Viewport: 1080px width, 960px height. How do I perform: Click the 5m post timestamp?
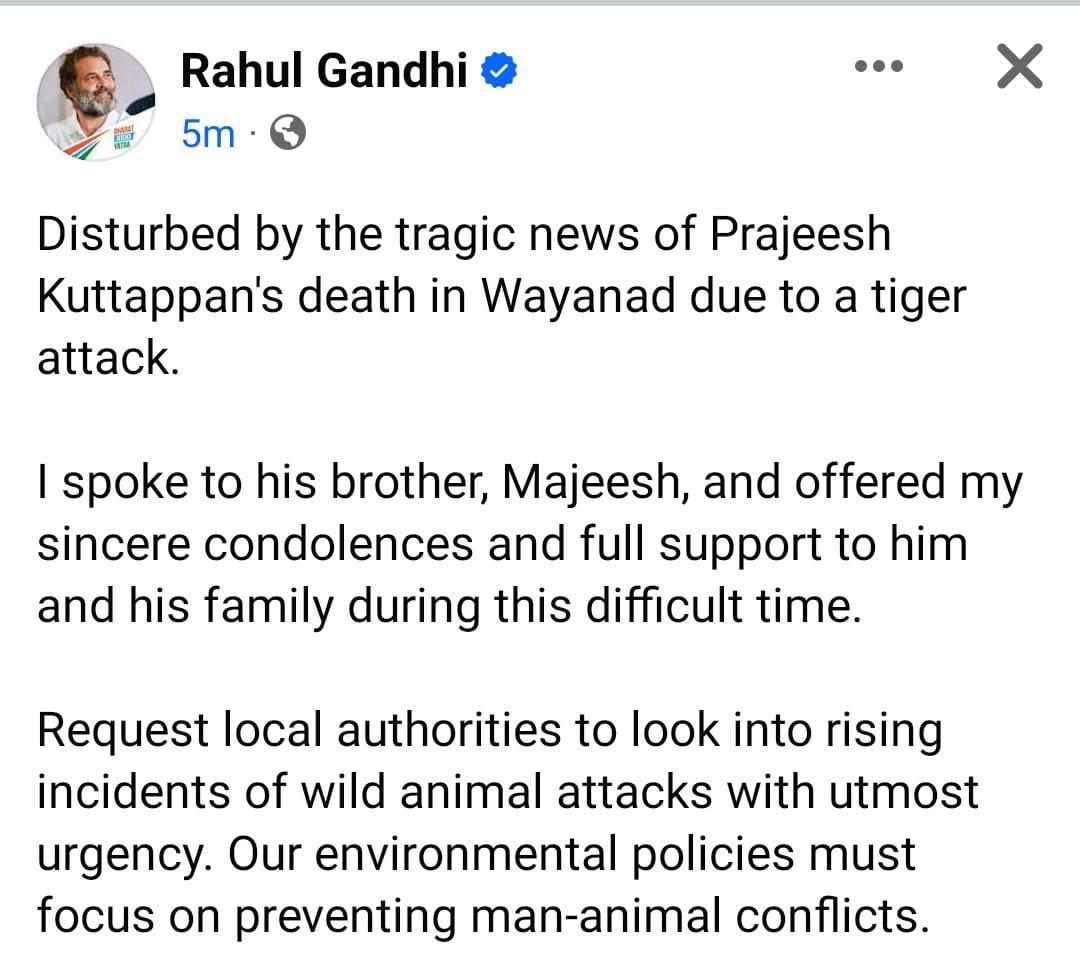(x=207, y=133)
